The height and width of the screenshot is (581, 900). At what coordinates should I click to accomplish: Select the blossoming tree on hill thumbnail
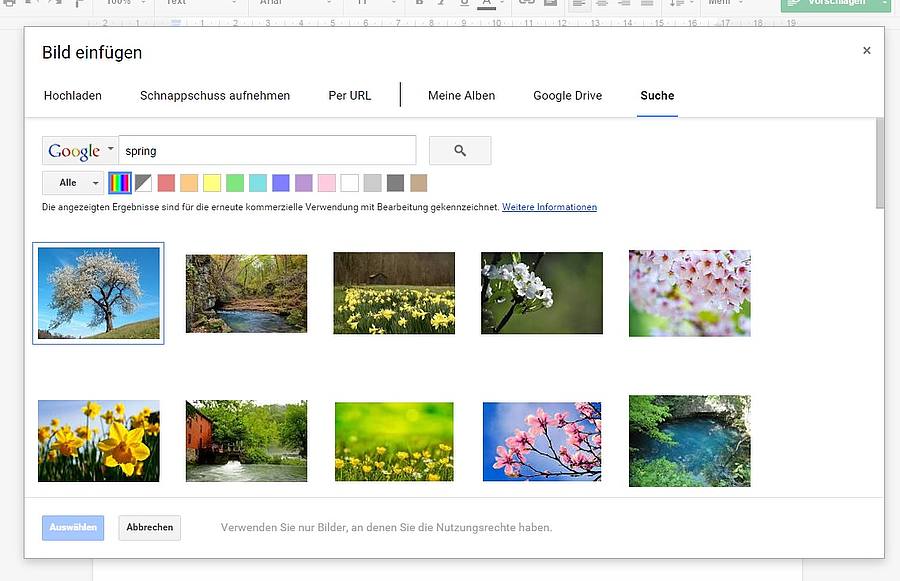coord(99,293)
